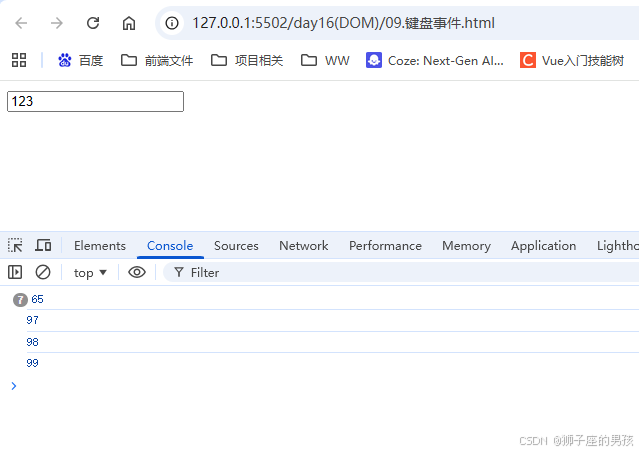The width and height of the screenshot is (639, 452).
Task: Select console output 97
Action: tap(32, 320)
